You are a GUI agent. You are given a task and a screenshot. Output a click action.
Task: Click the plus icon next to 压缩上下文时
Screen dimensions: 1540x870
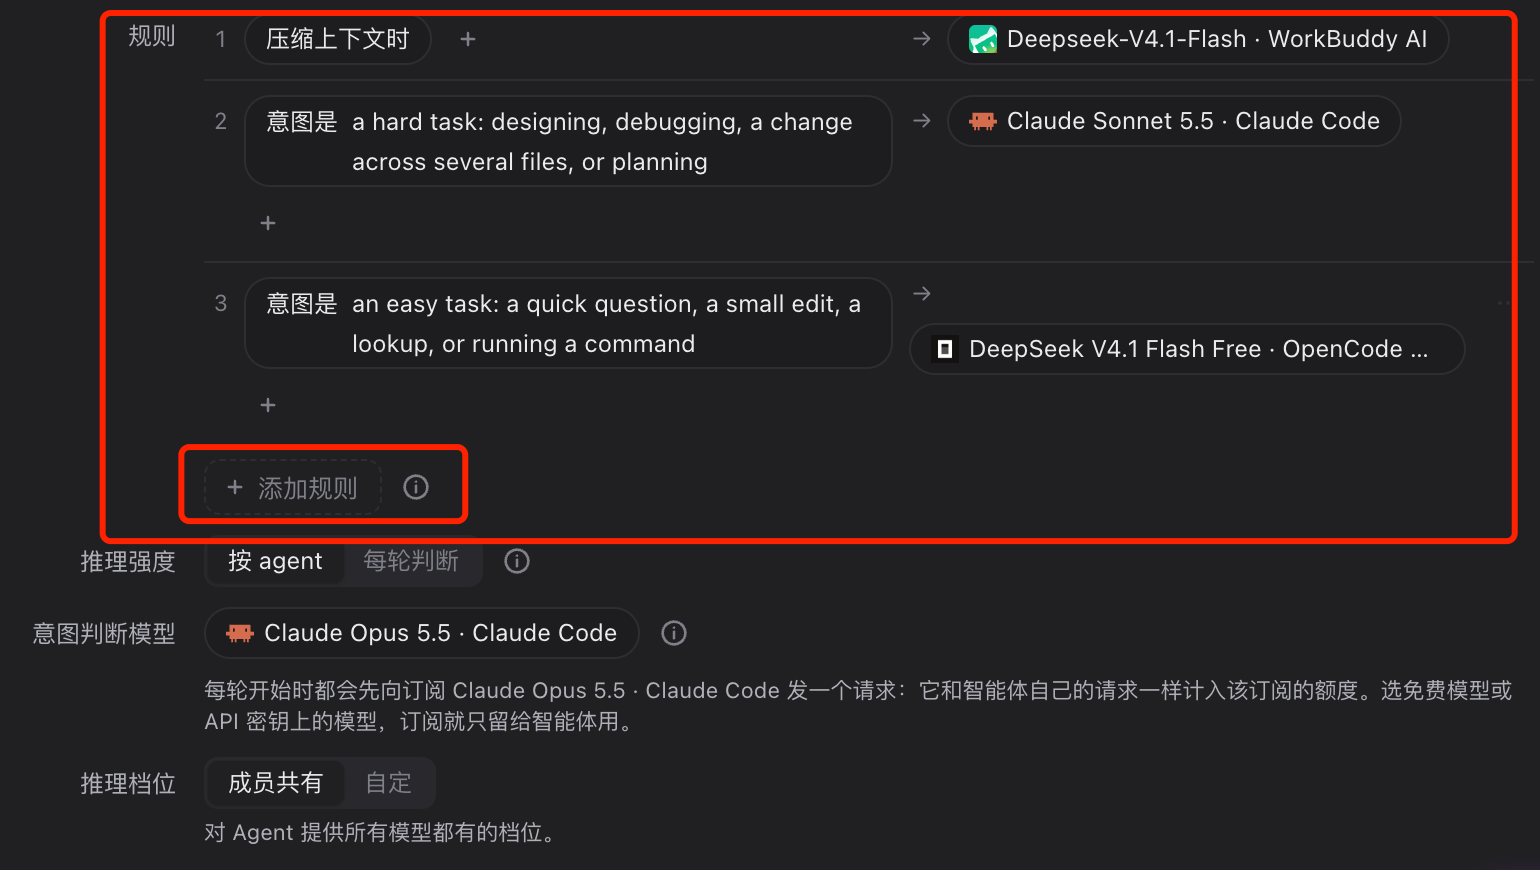tap(468, 39)
